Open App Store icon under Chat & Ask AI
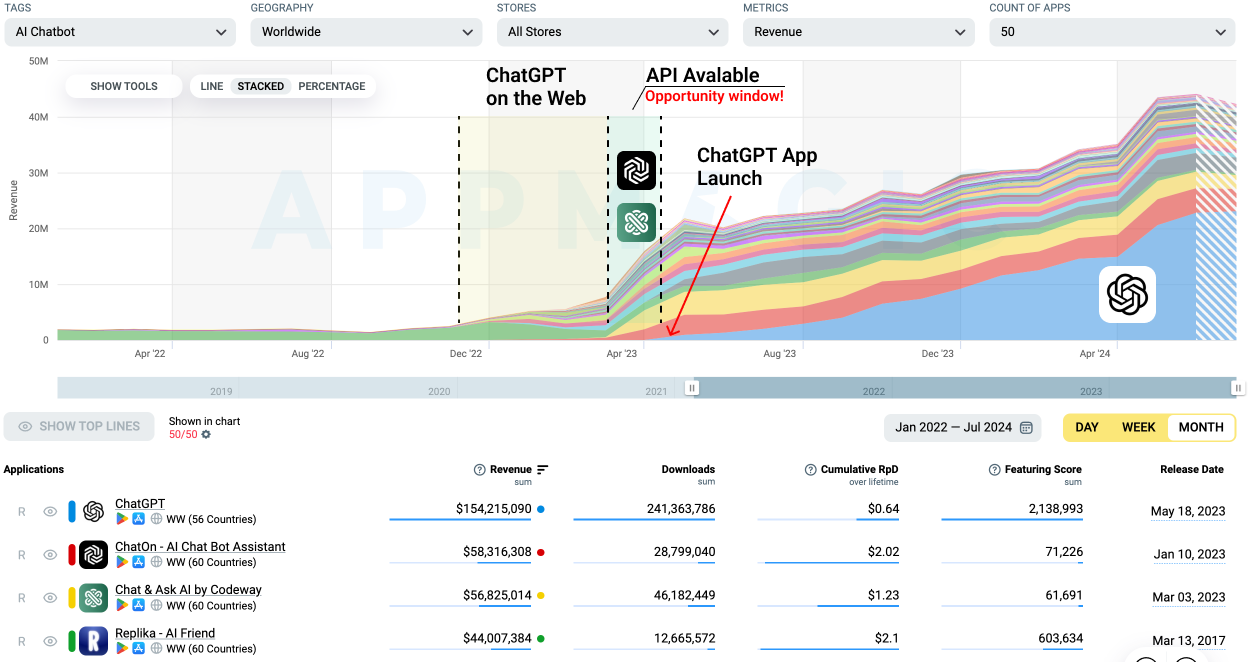 click(x=139, y=605)
